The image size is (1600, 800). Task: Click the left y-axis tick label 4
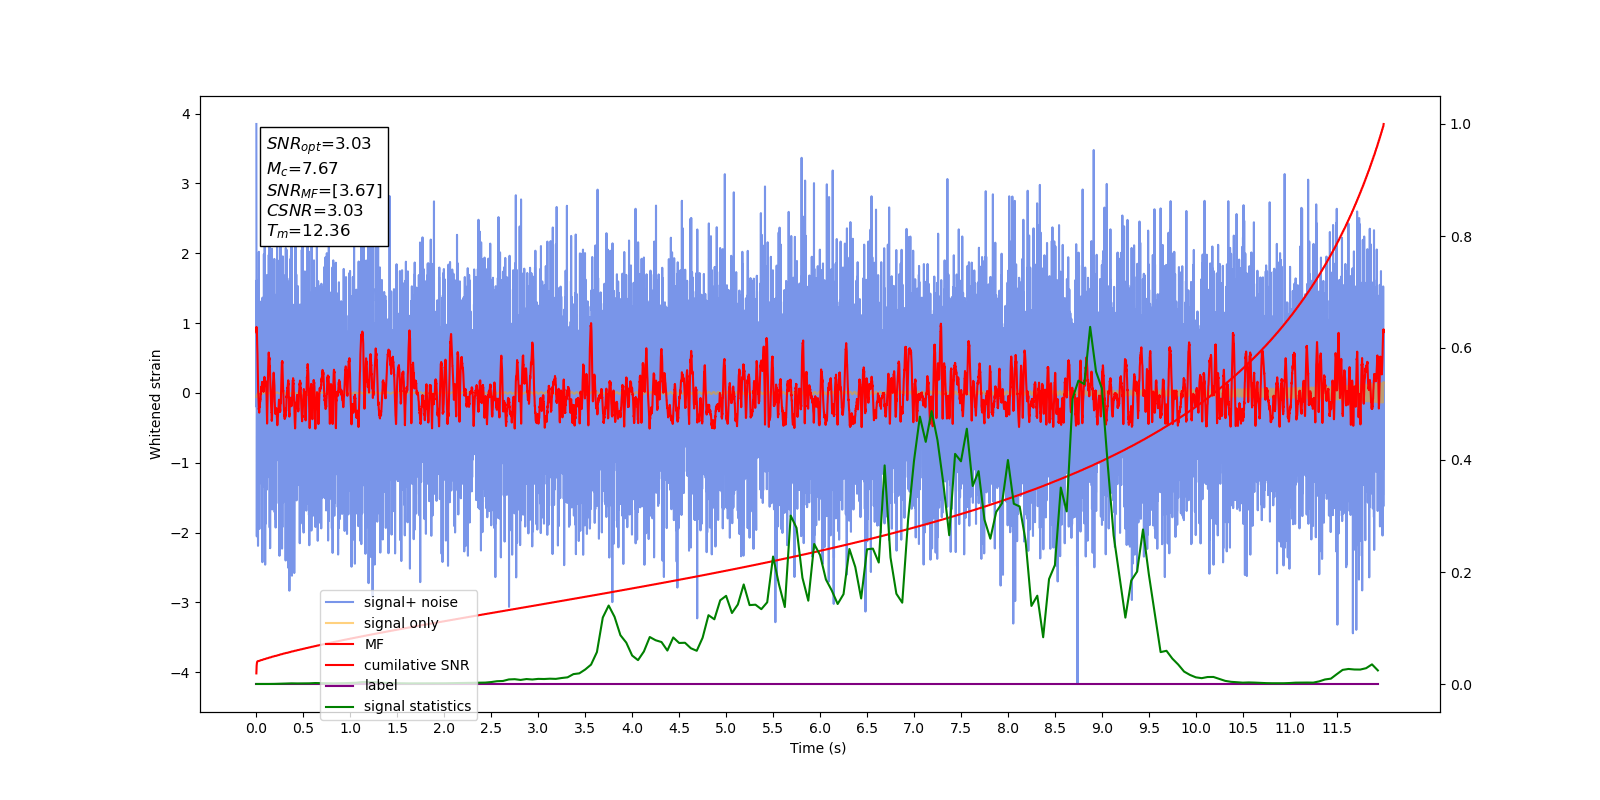pyautogui.click(x=186, y=114)
